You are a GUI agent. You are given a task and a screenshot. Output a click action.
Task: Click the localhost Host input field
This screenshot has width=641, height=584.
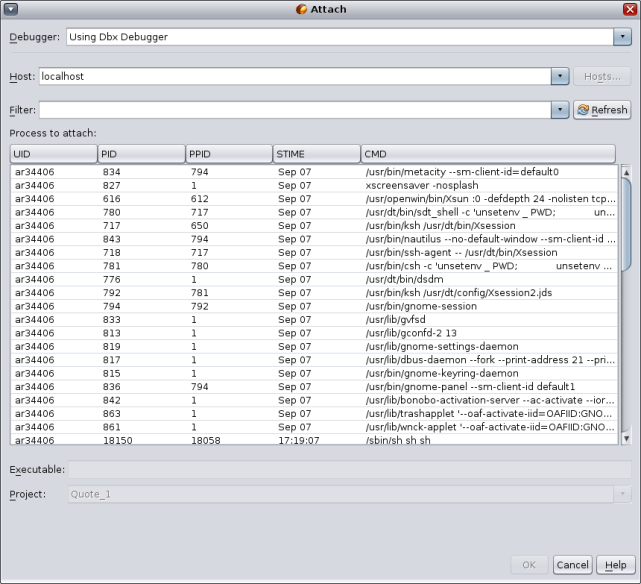(x=294, y=76)
